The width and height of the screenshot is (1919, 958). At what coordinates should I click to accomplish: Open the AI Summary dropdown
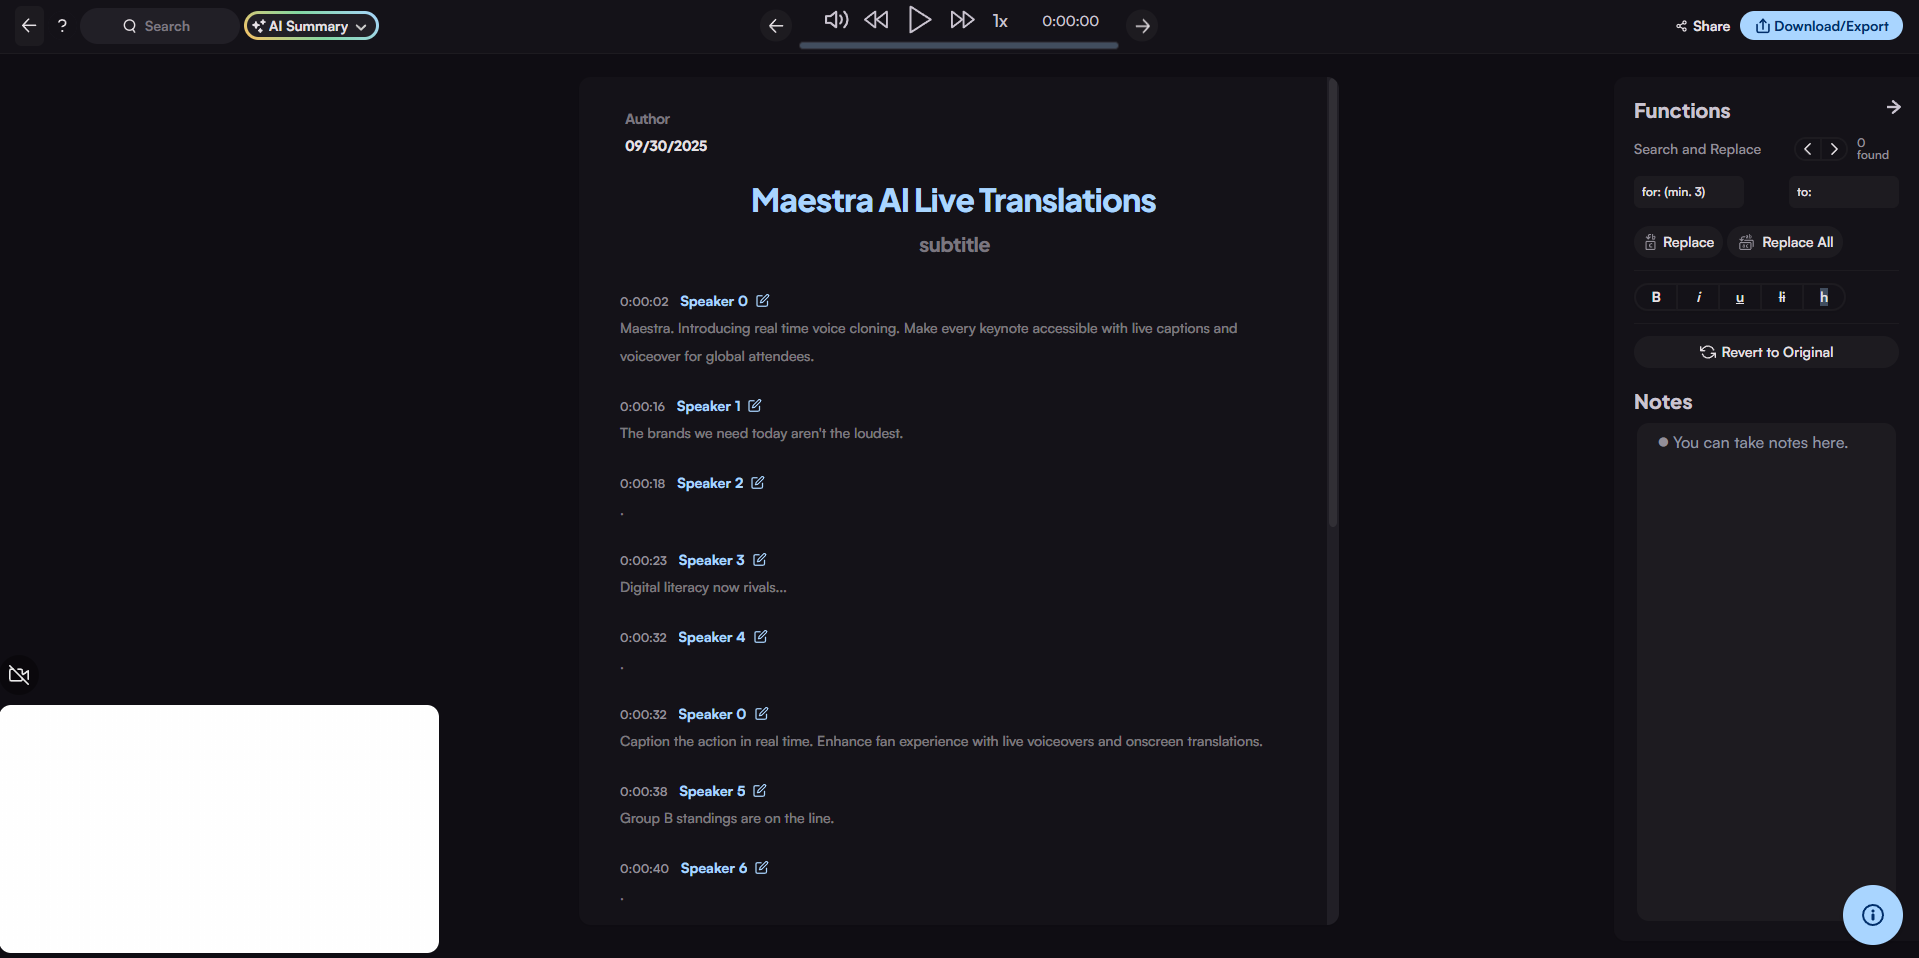click(311, 26)
